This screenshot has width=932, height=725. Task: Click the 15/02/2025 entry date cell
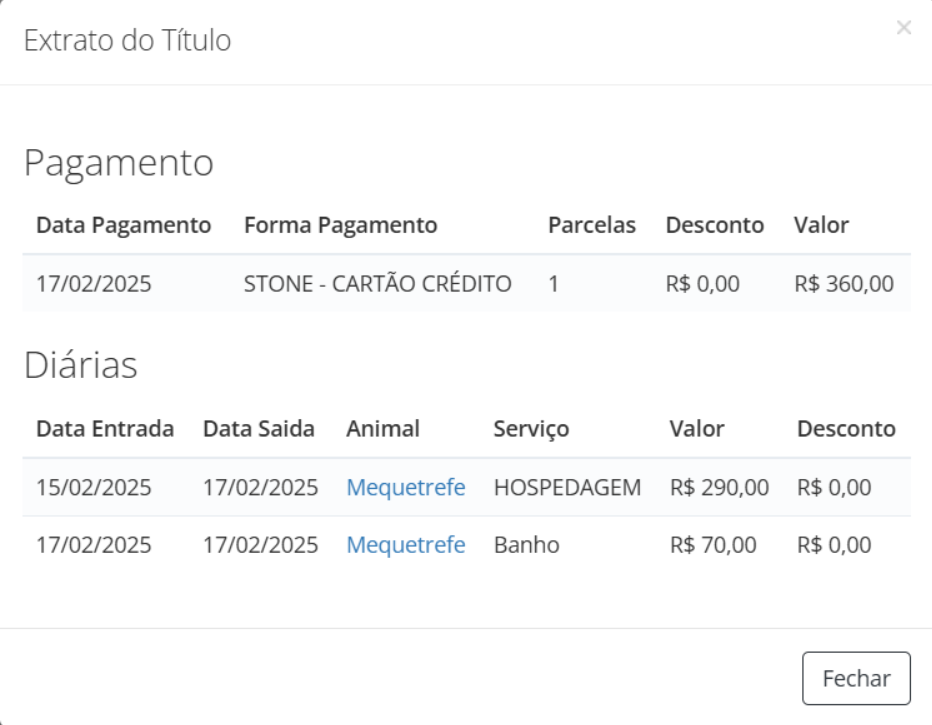pyautogui.click(x=94, y=487)
